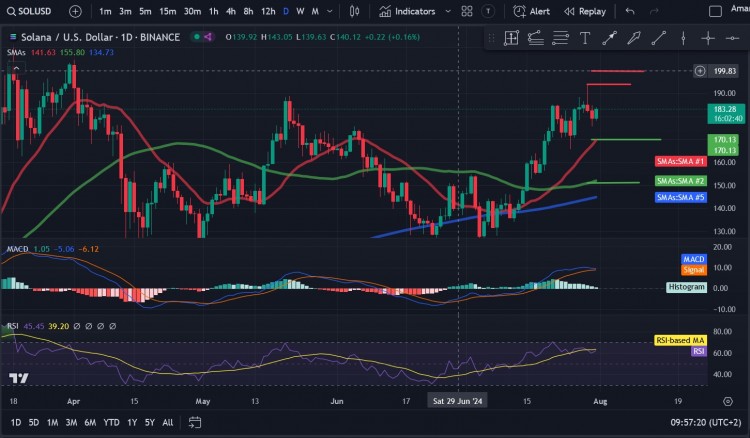
Task: Click the plus icon beside 199.83 price
Action: 700,71
